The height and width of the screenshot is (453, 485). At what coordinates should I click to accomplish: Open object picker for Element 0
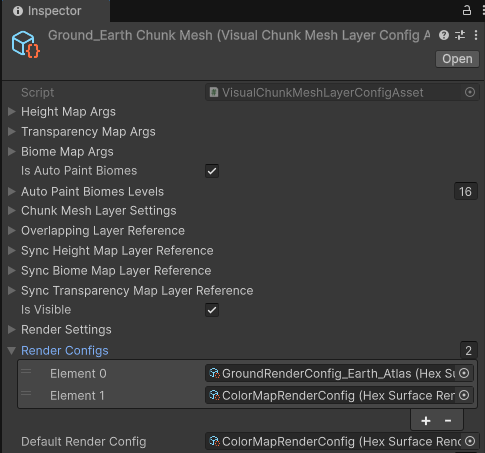click(464, 373)
